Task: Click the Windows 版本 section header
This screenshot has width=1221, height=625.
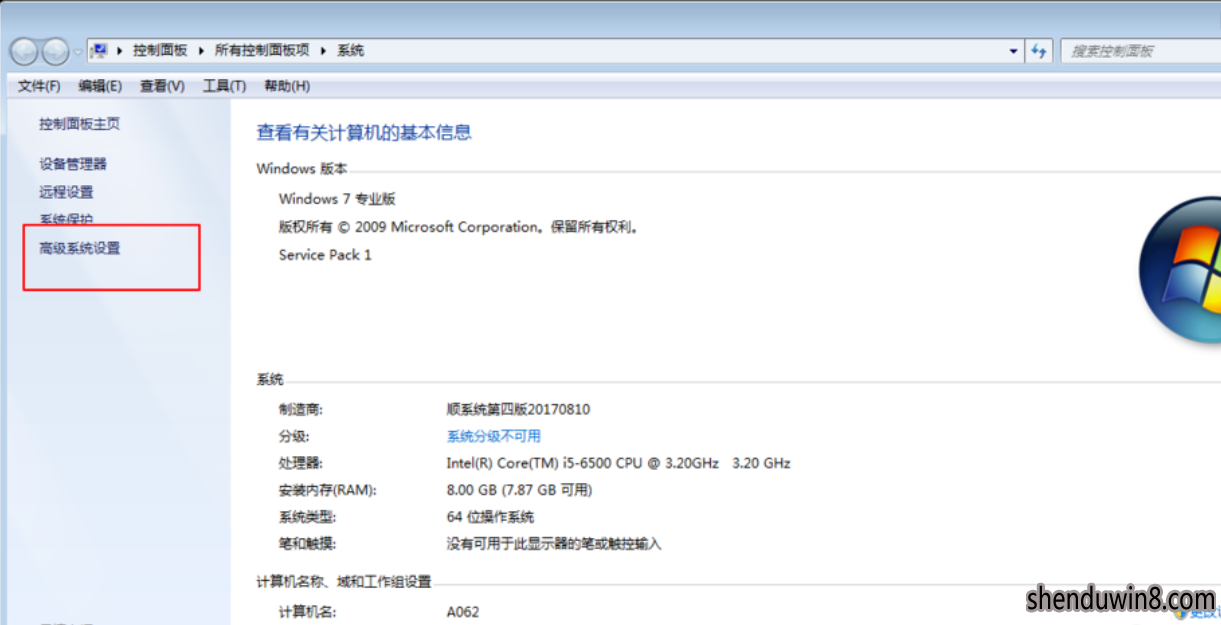Action: tap(302, 169)
